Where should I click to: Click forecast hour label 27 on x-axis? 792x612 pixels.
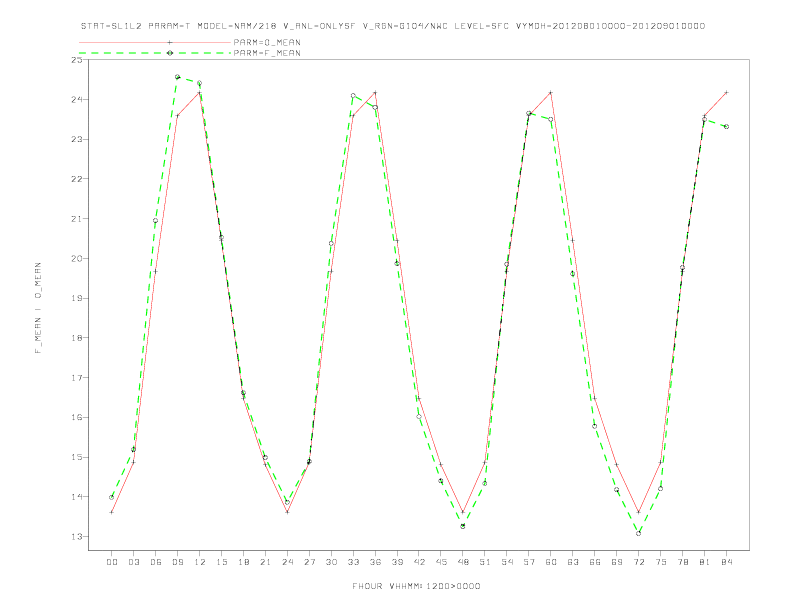point(310,562)
